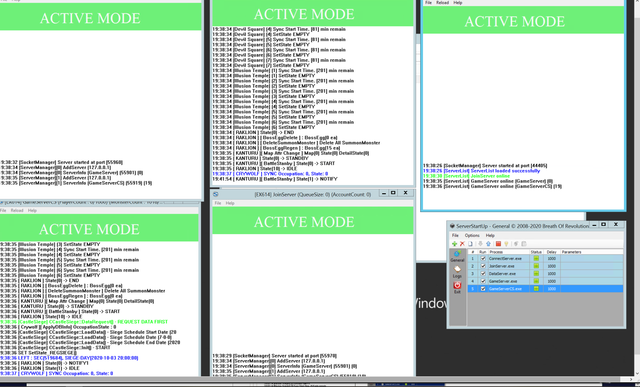Click the green plus Add process icon
The height and width of the screenshot is (387, 640).
[454, 244]
